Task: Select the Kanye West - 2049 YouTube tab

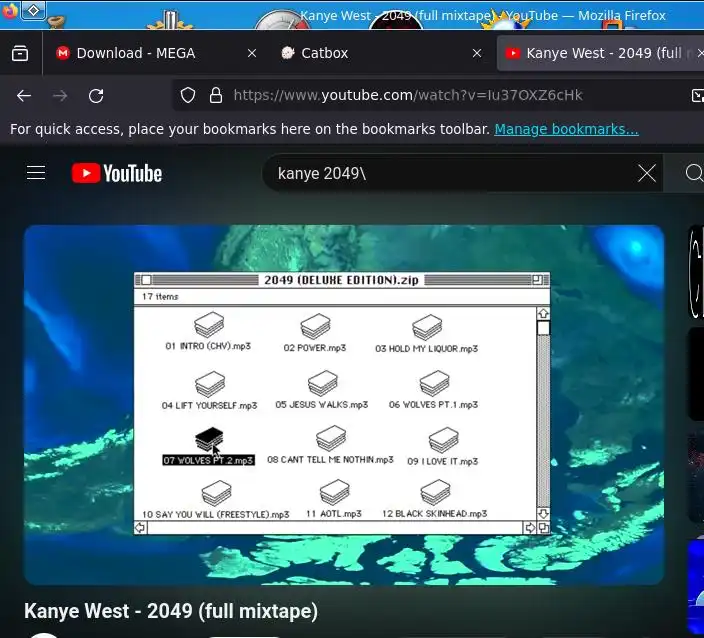Action: coord(602,53)
